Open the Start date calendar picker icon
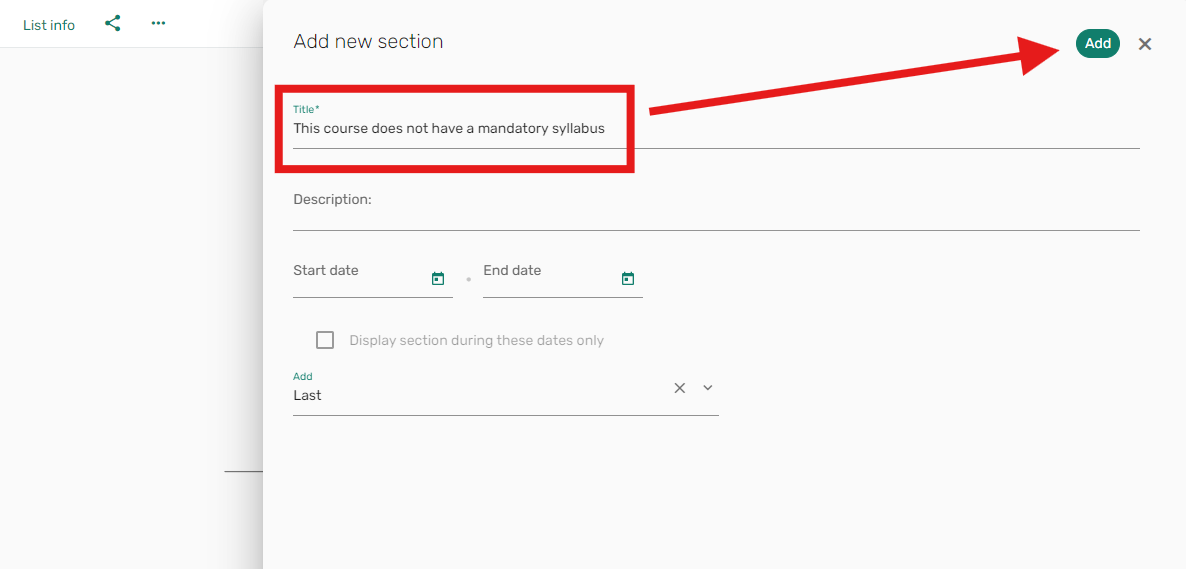 [x=437, y=278]
